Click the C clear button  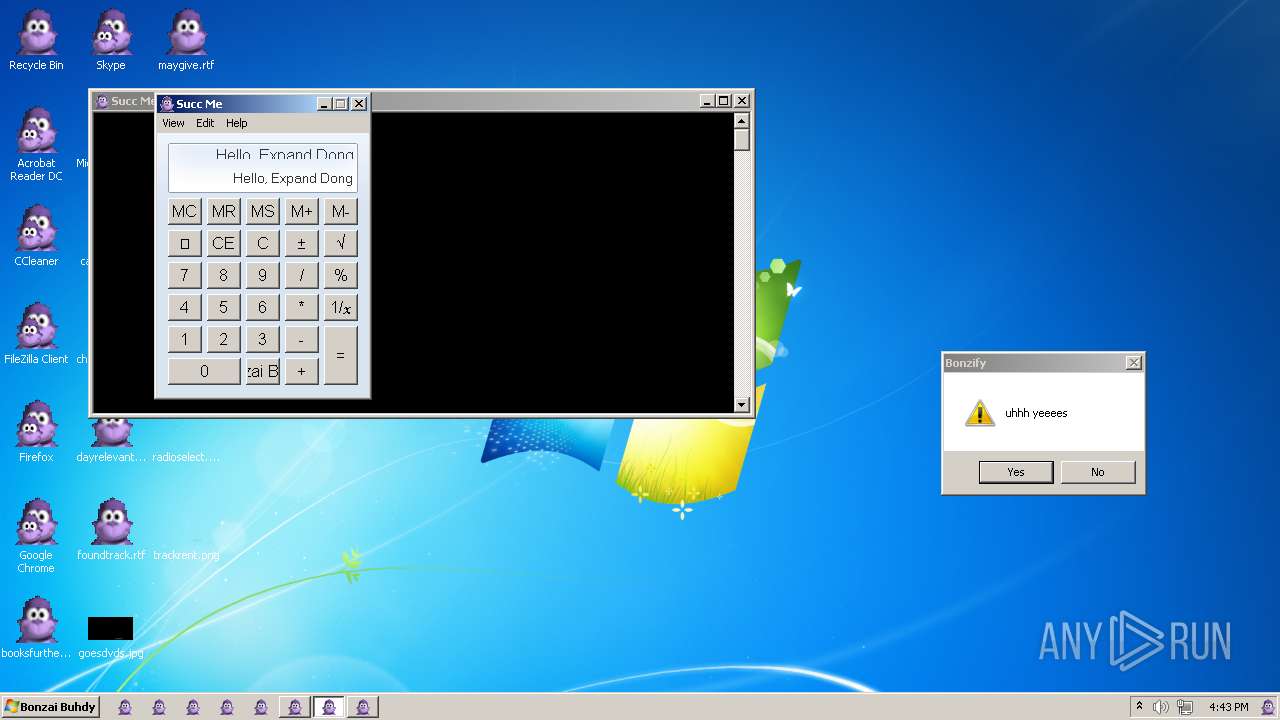(x=262, y=243)
